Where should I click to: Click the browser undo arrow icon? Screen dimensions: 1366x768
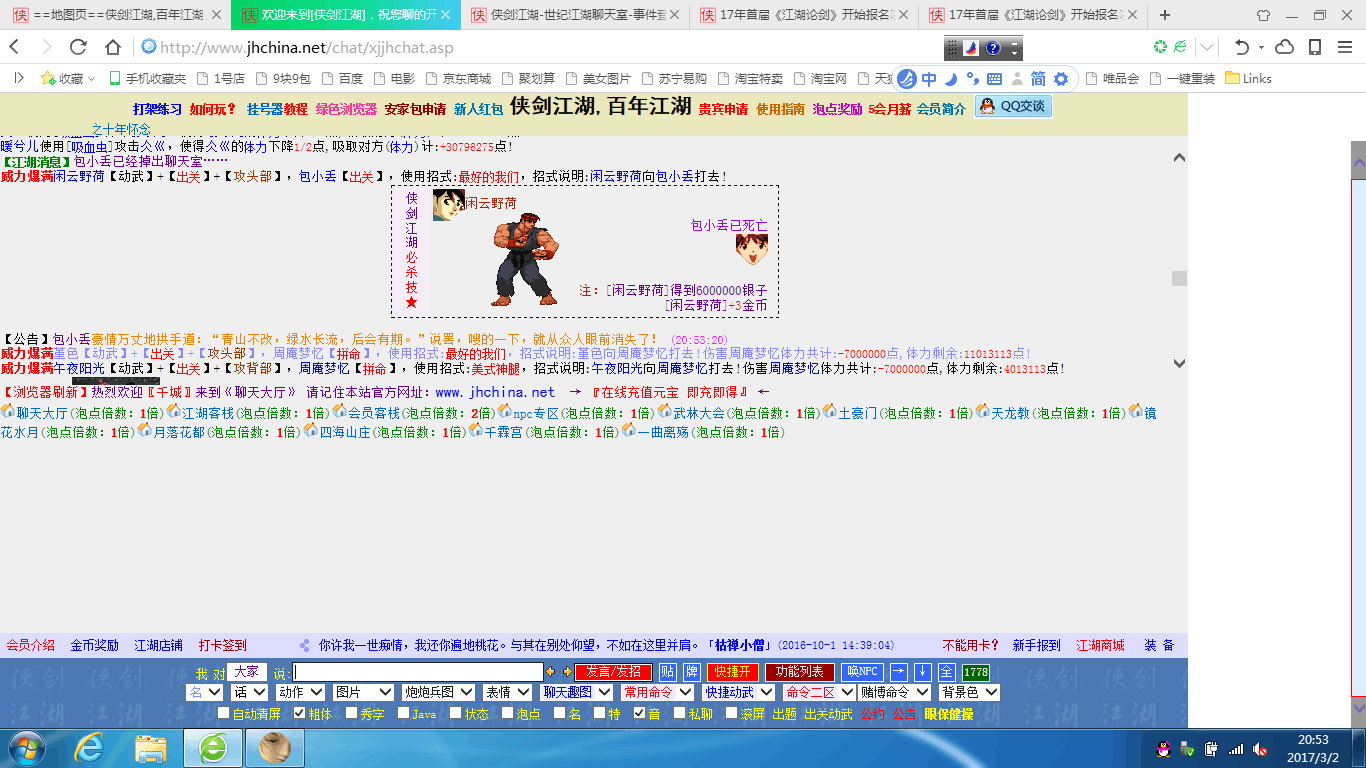1242,47
